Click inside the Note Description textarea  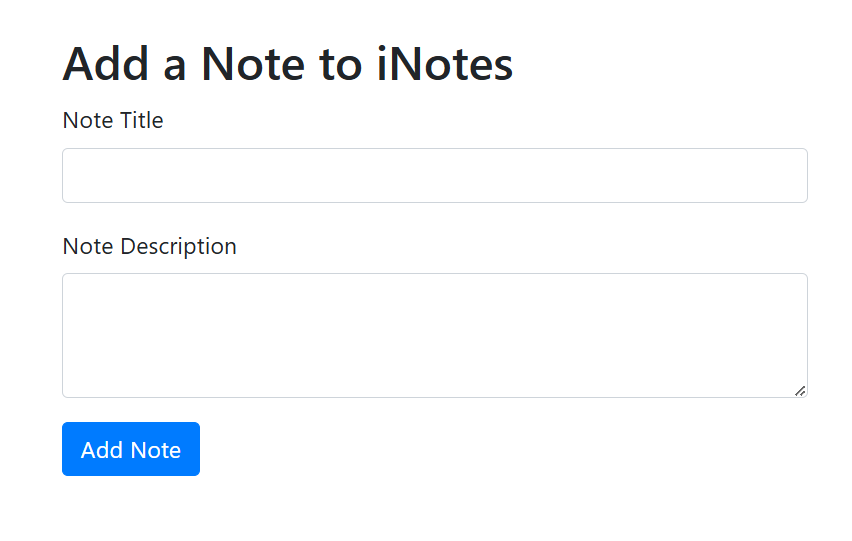coord(434,335)
